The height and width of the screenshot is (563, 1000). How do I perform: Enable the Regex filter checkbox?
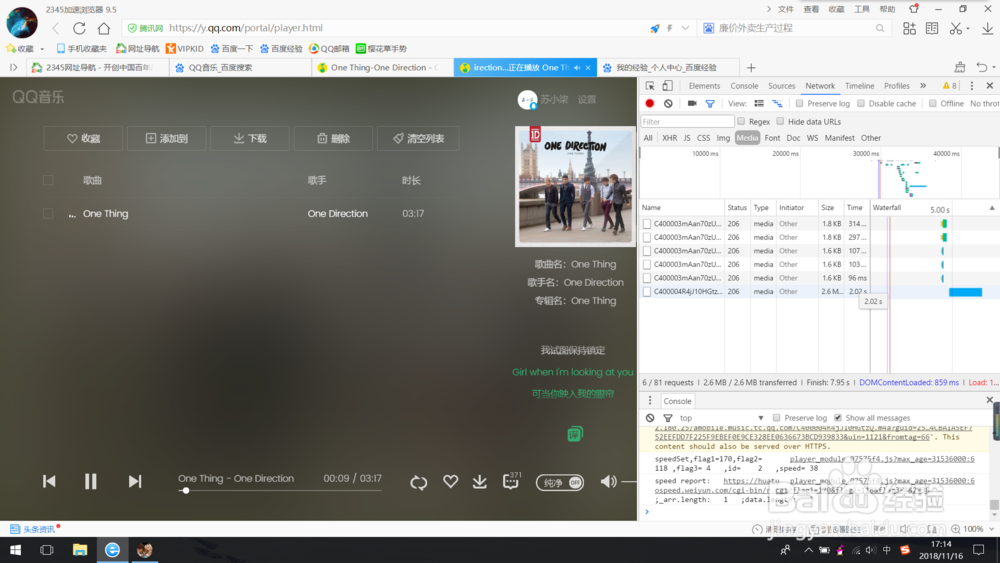tap(741, 121)
